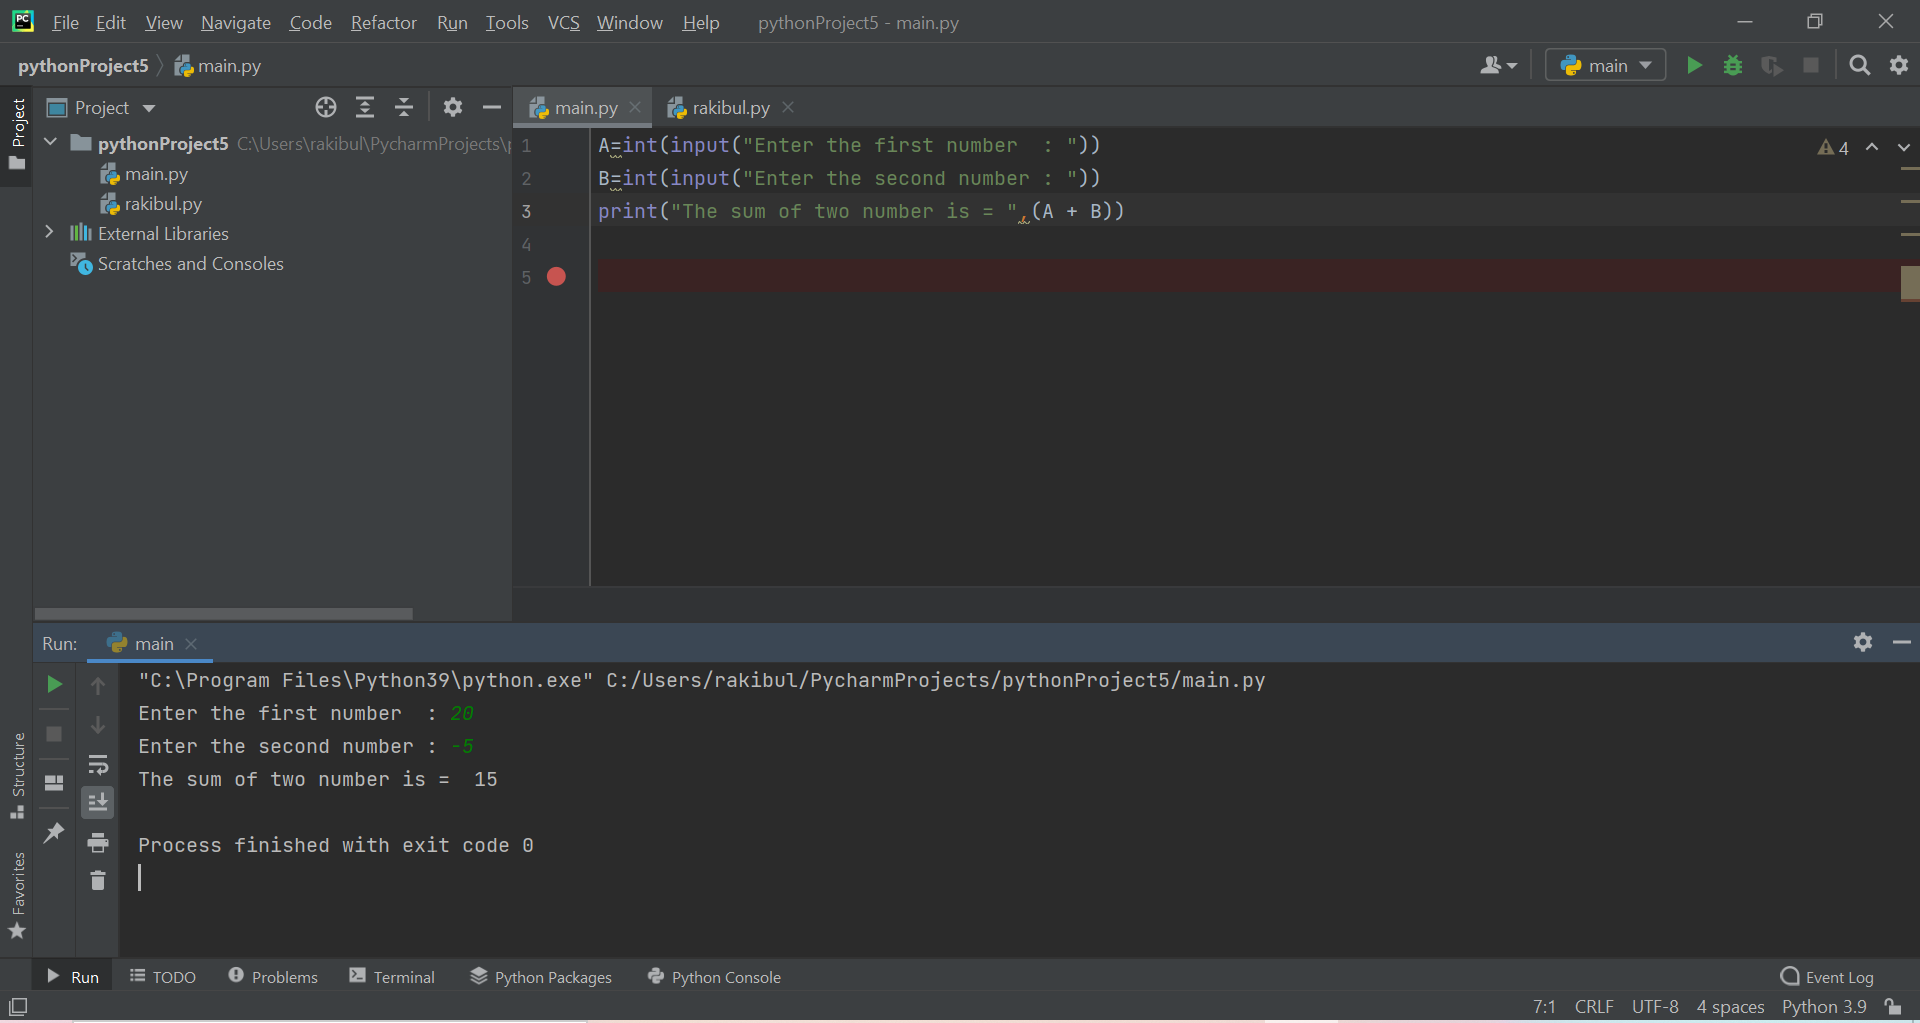Select main.py in project tree
The height and width of the screenshot is (1023, 1920).
coord(144,174)
